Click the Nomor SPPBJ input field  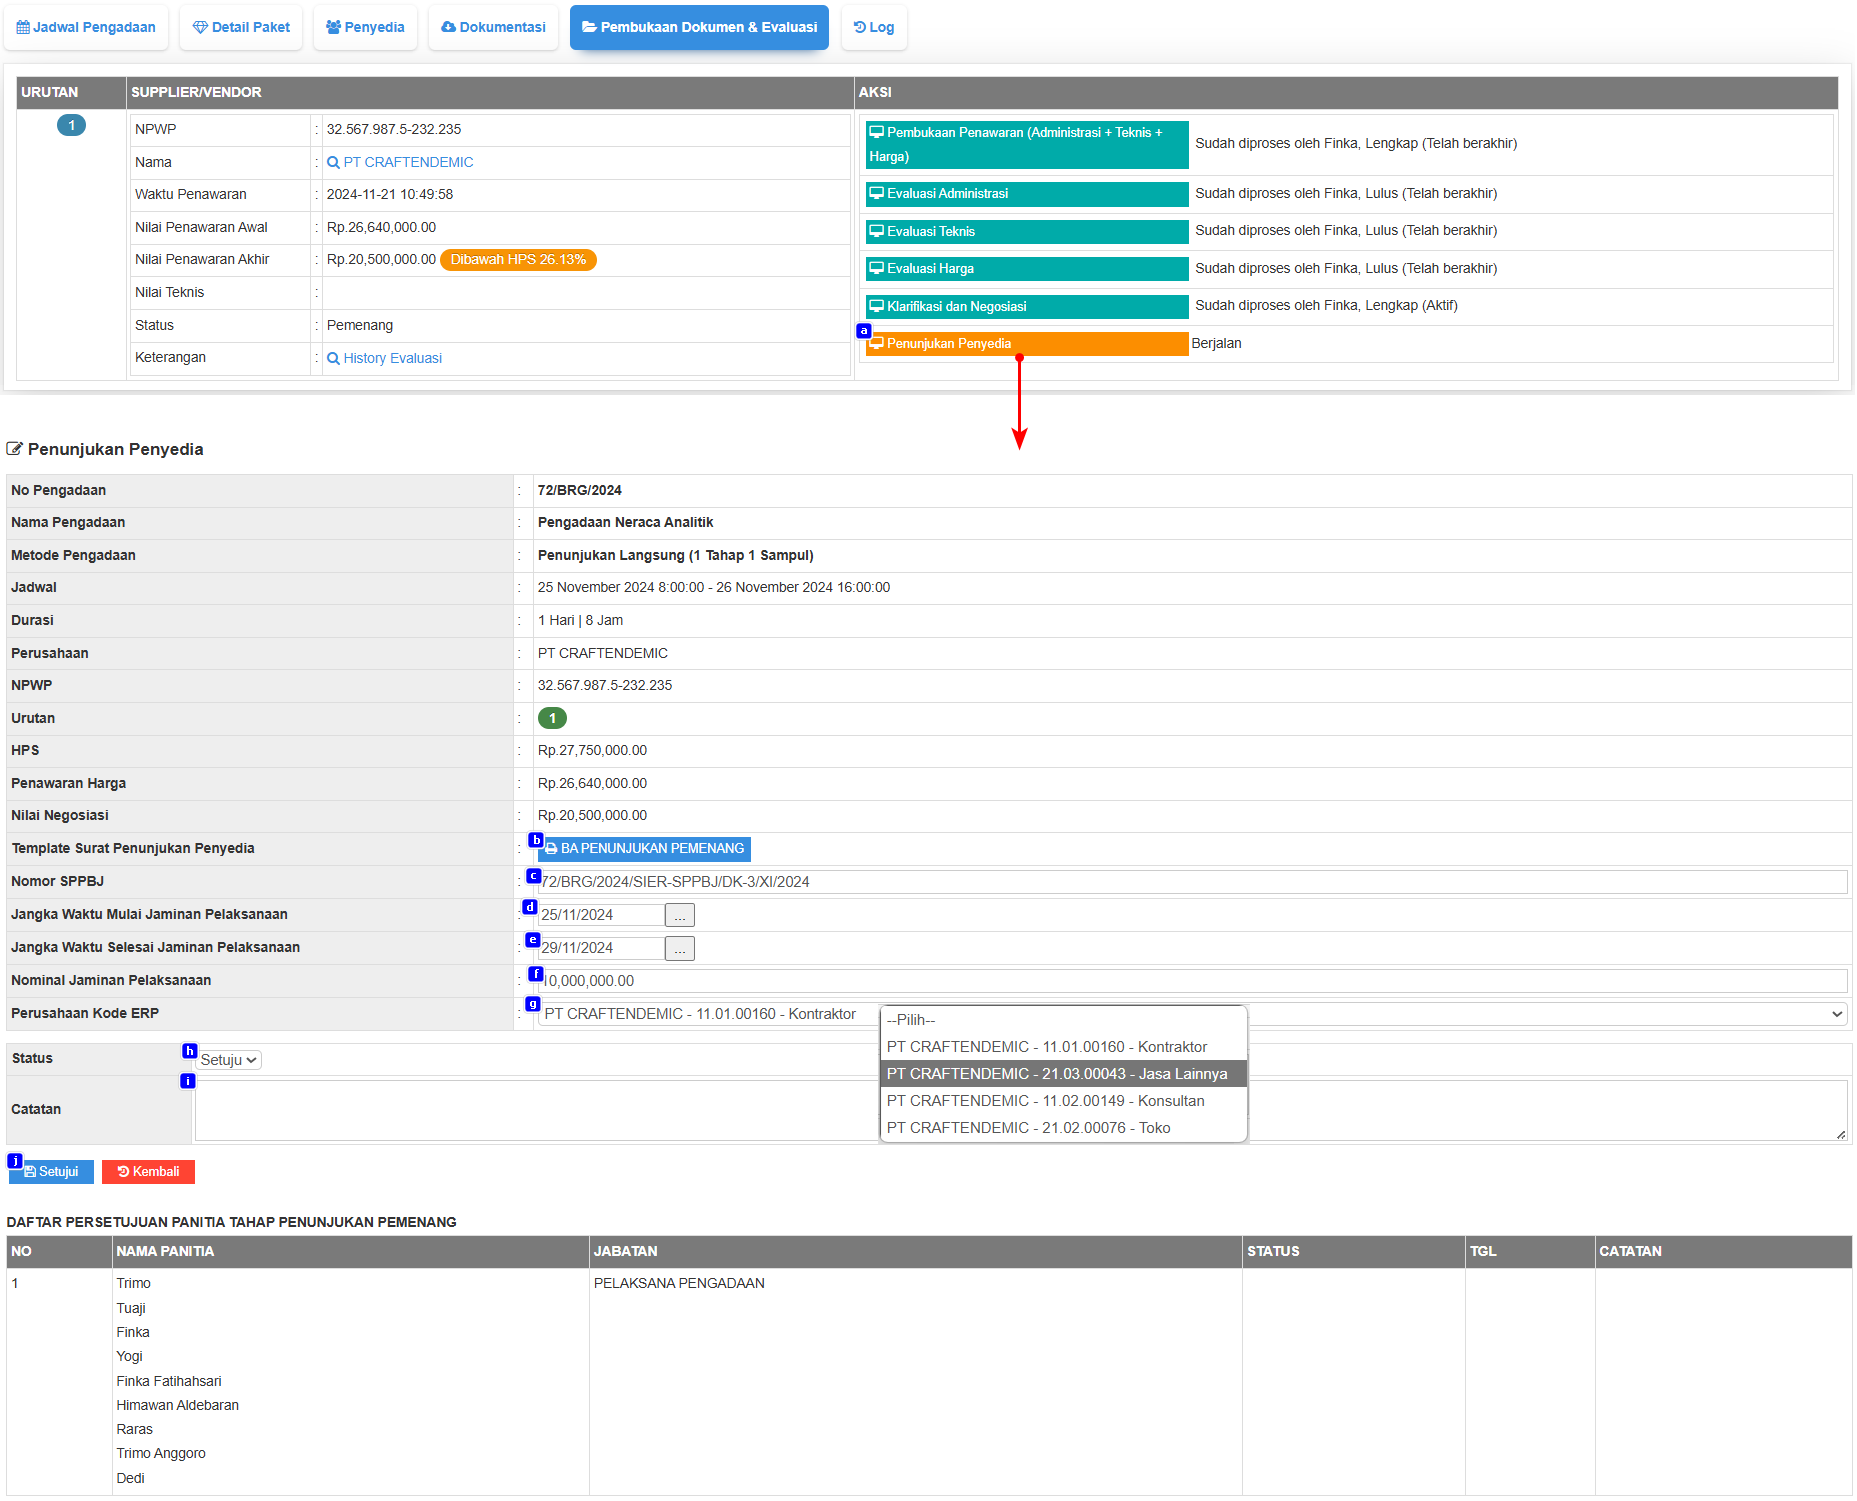1192,882
